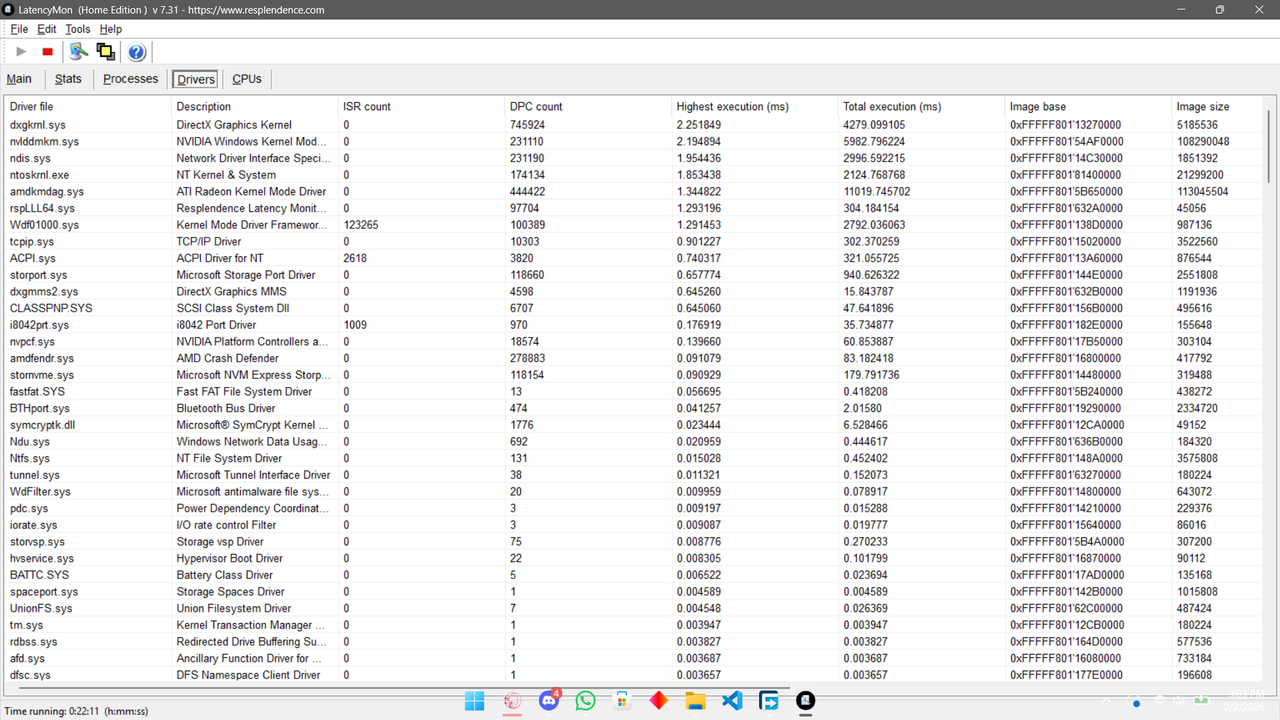
Task: Click the image size value 108290048
Action: tap(1204, 142)
